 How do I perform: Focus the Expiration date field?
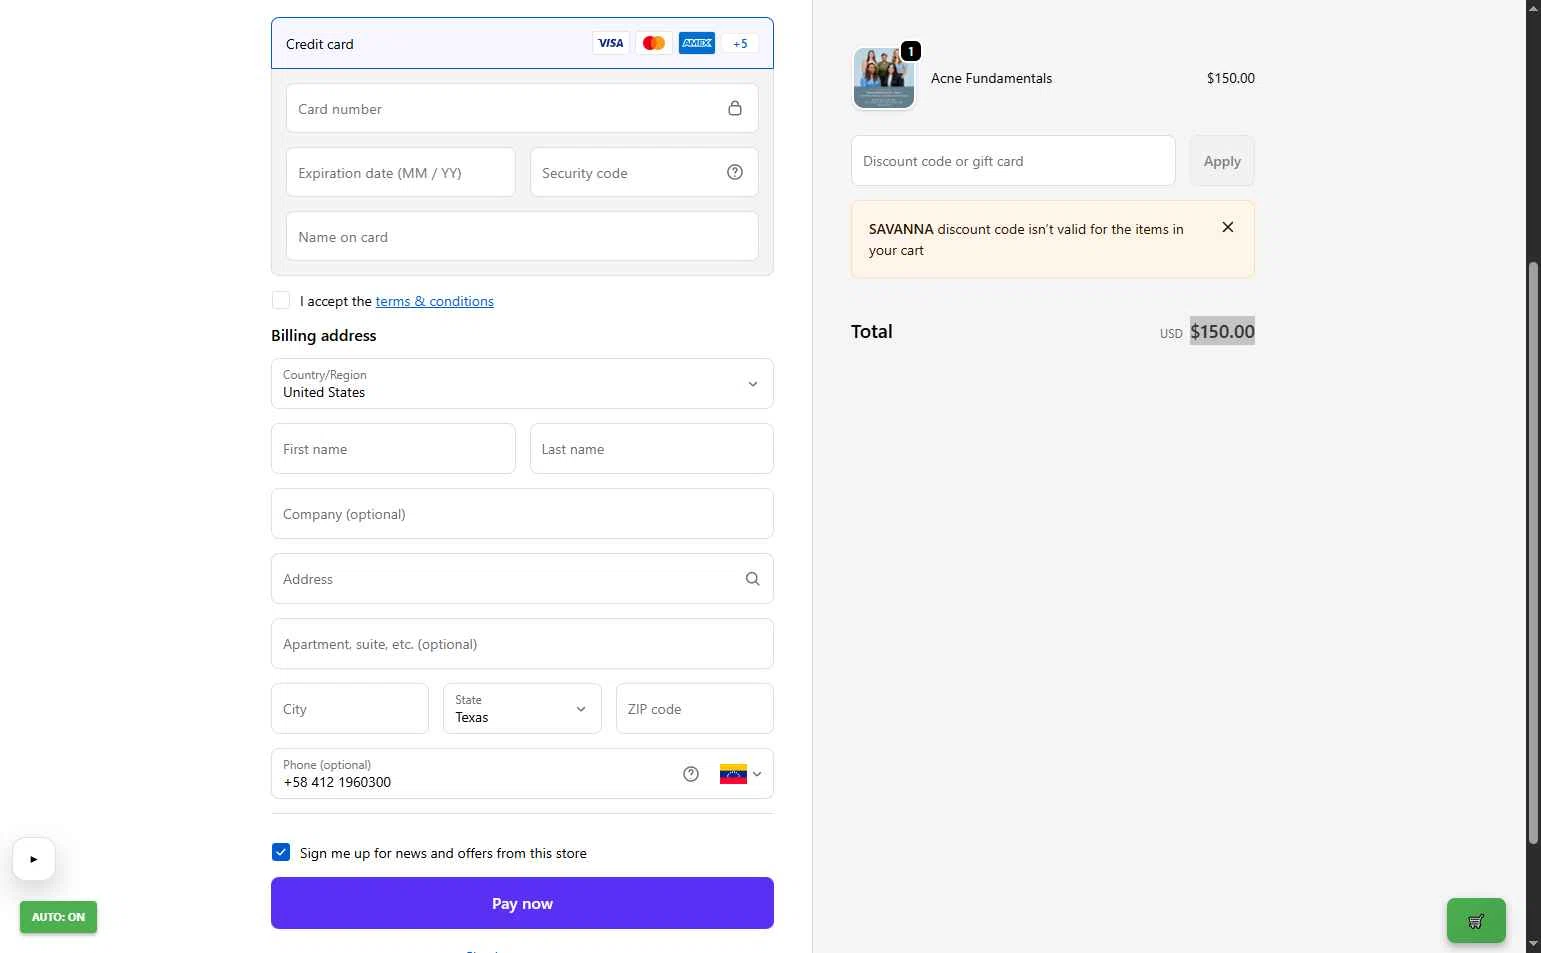400,172
